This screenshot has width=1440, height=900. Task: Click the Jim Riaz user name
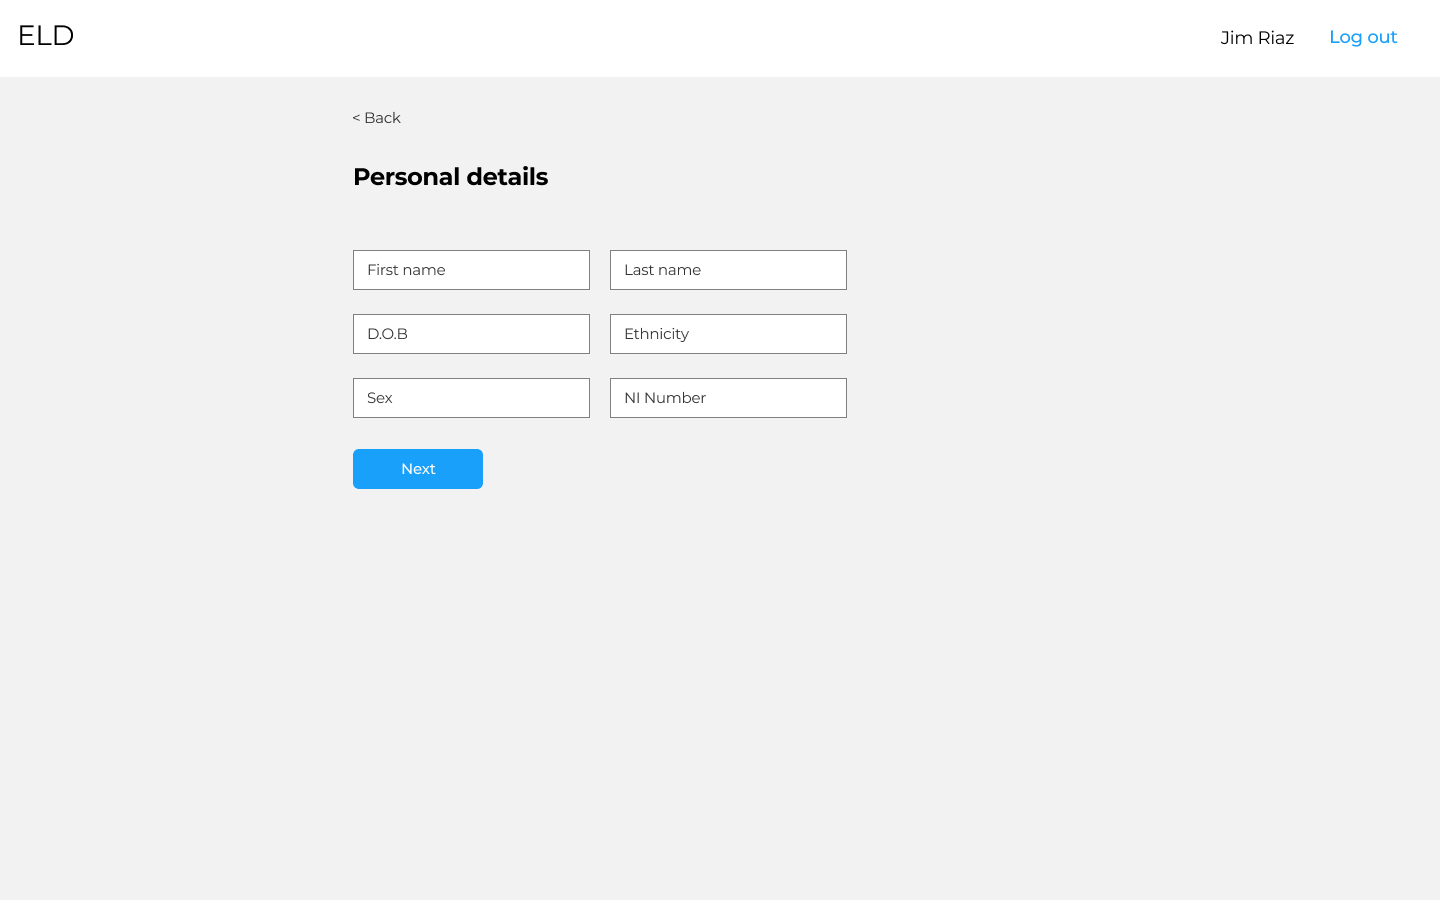(1257, 38)
